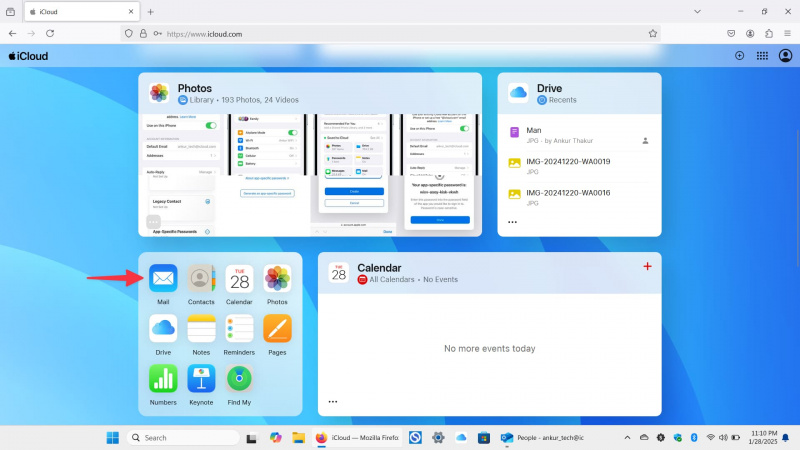Reload the page in Firefox
This screenshot has height=450, width=800.
(50, 34)
